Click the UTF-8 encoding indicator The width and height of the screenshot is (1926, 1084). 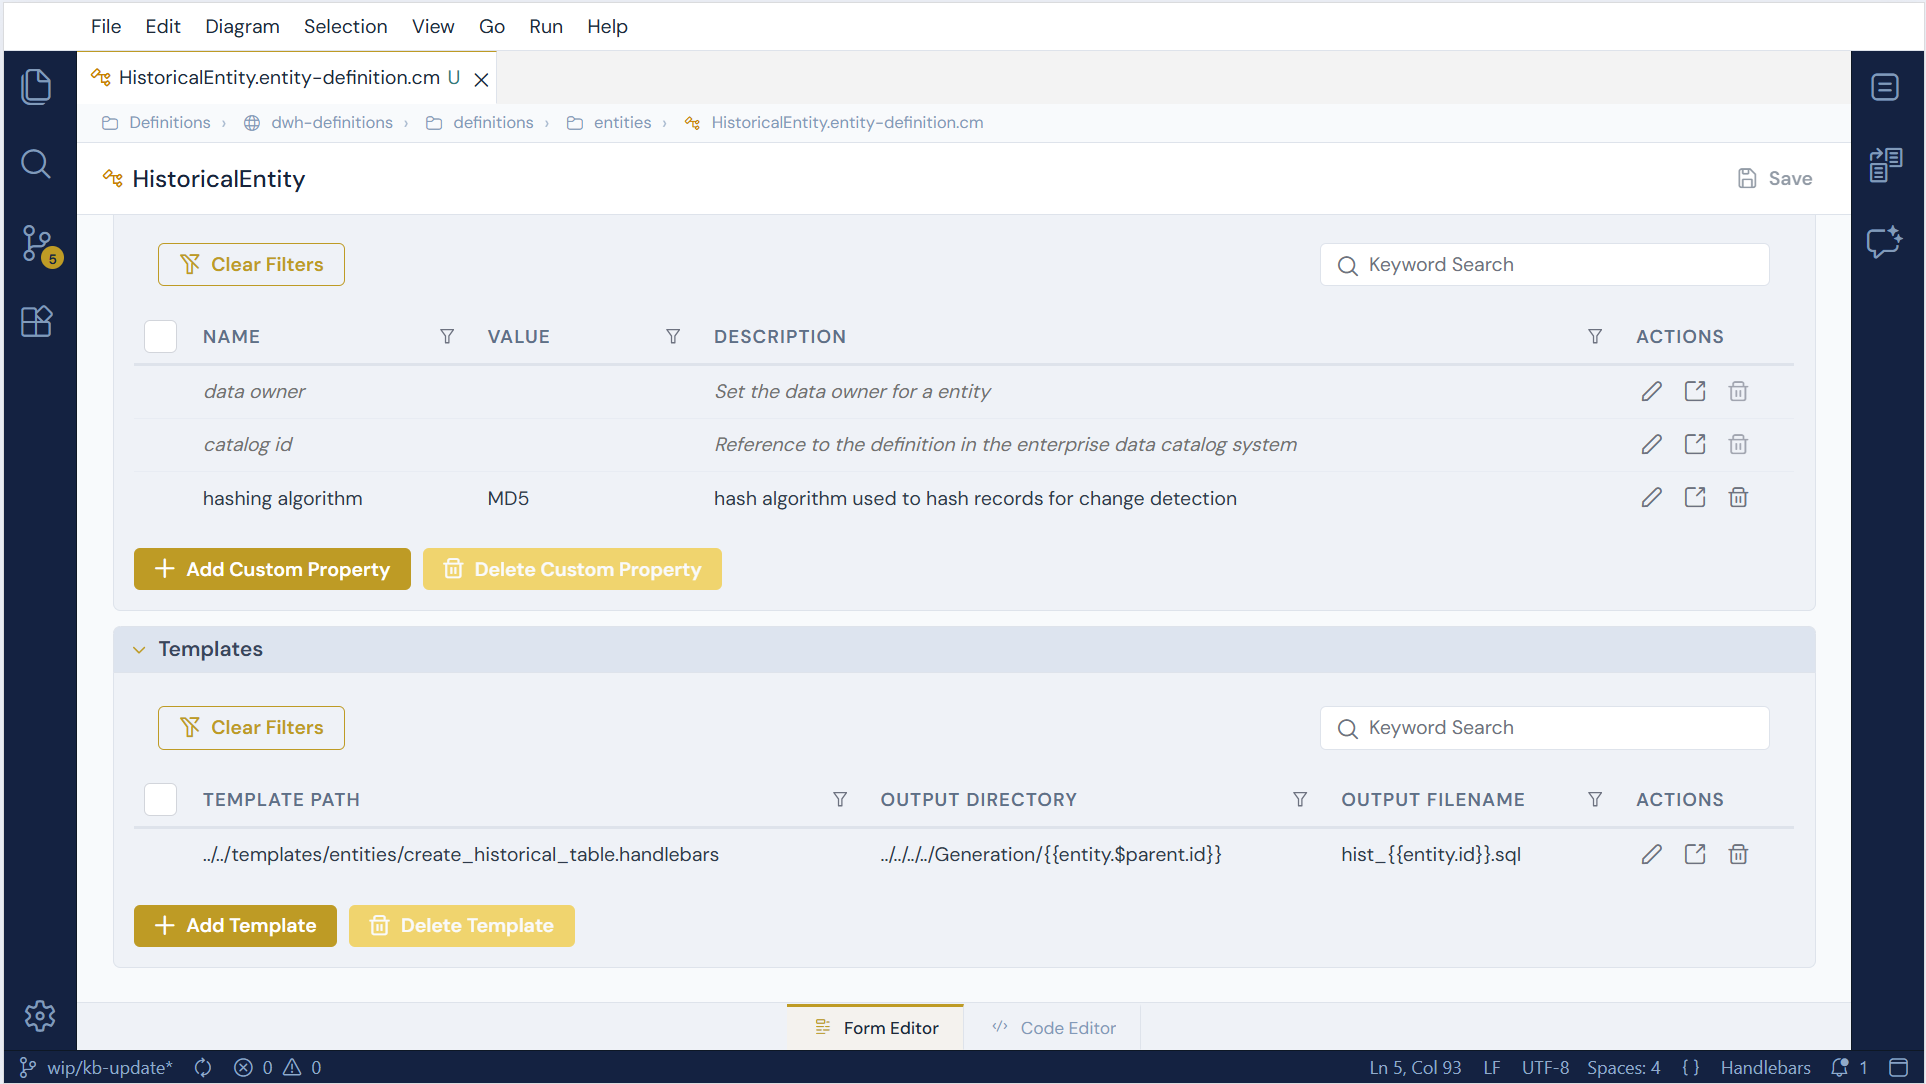(1545, 1067)
